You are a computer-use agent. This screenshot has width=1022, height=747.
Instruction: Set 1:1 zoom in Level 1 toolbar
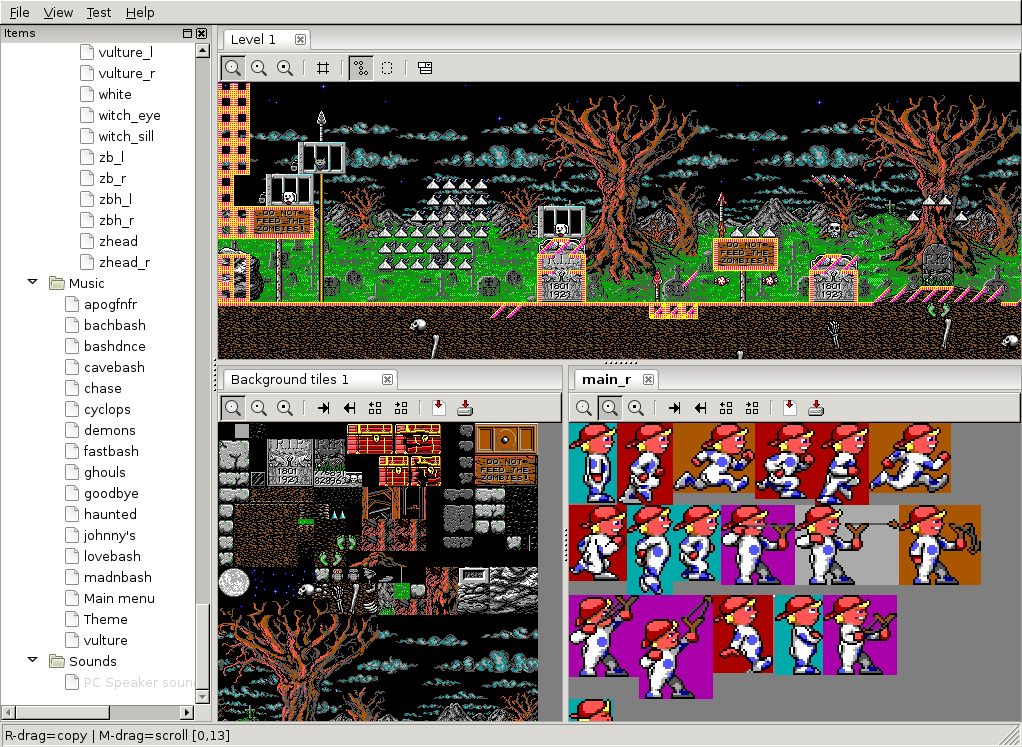coord(233,68)
